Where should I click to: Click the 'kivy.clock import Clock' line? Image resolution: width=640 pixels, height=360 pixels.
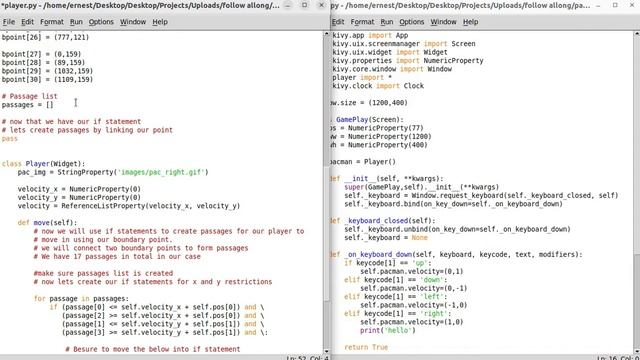(x=378, y=86)
